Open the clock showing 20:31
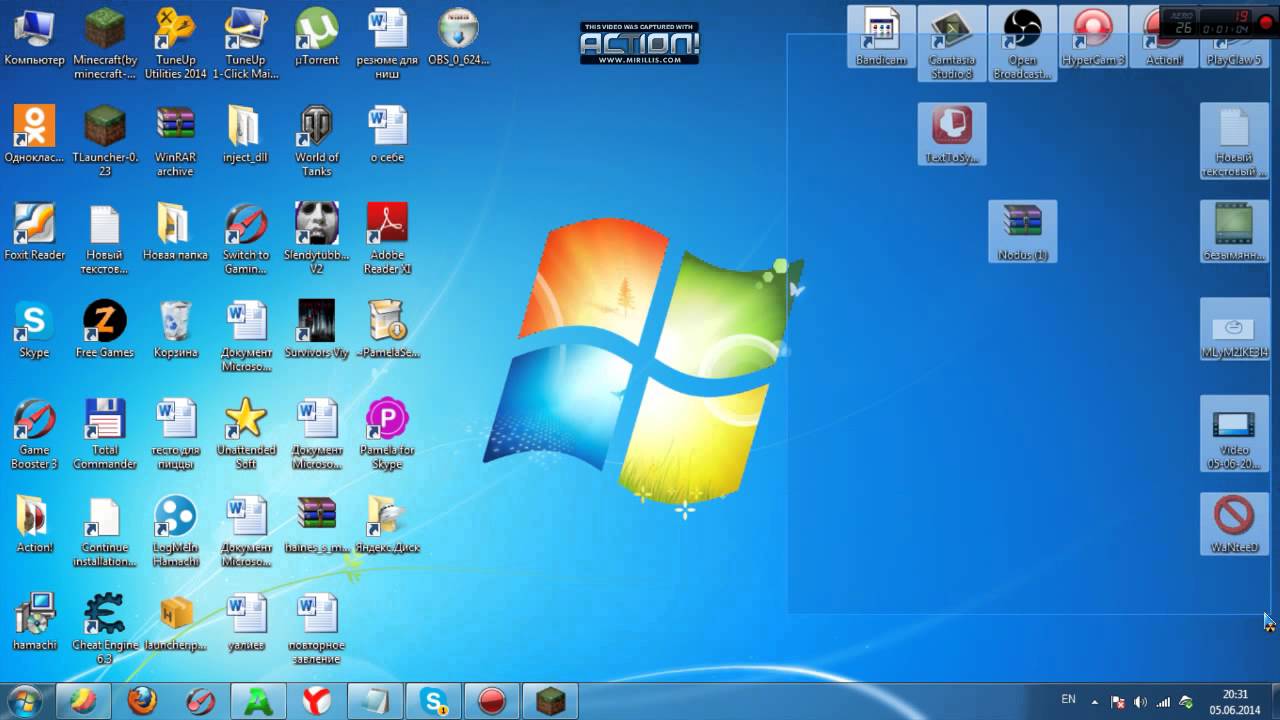Image resolution: width=1280 pixels, height=720 pixels. [x=1236, y=702]
